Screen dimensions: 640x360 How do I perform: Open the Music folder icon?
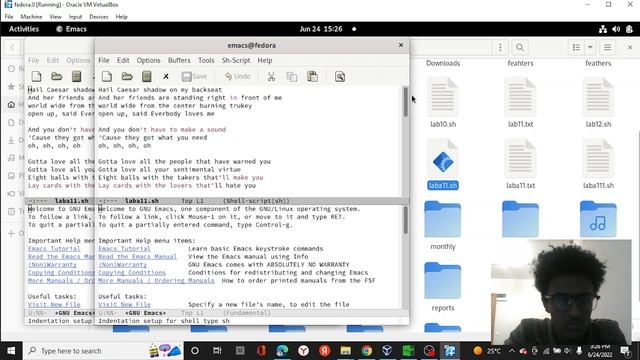[598, 219]
